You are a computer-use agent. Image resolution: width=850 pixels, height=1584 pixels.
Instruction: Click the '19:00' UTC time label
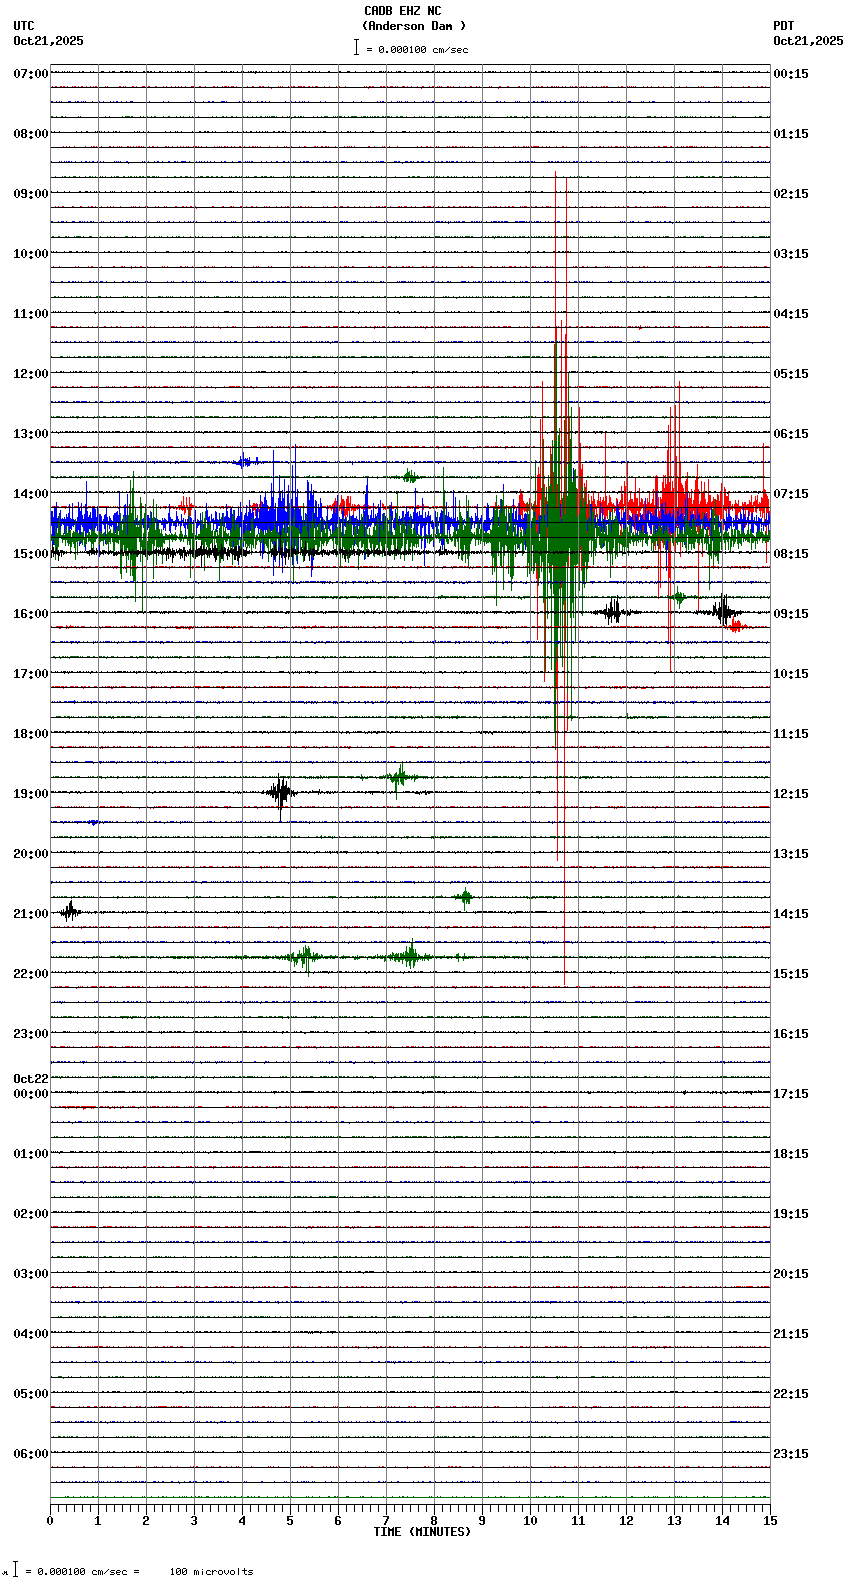click(x=31, y=794)
